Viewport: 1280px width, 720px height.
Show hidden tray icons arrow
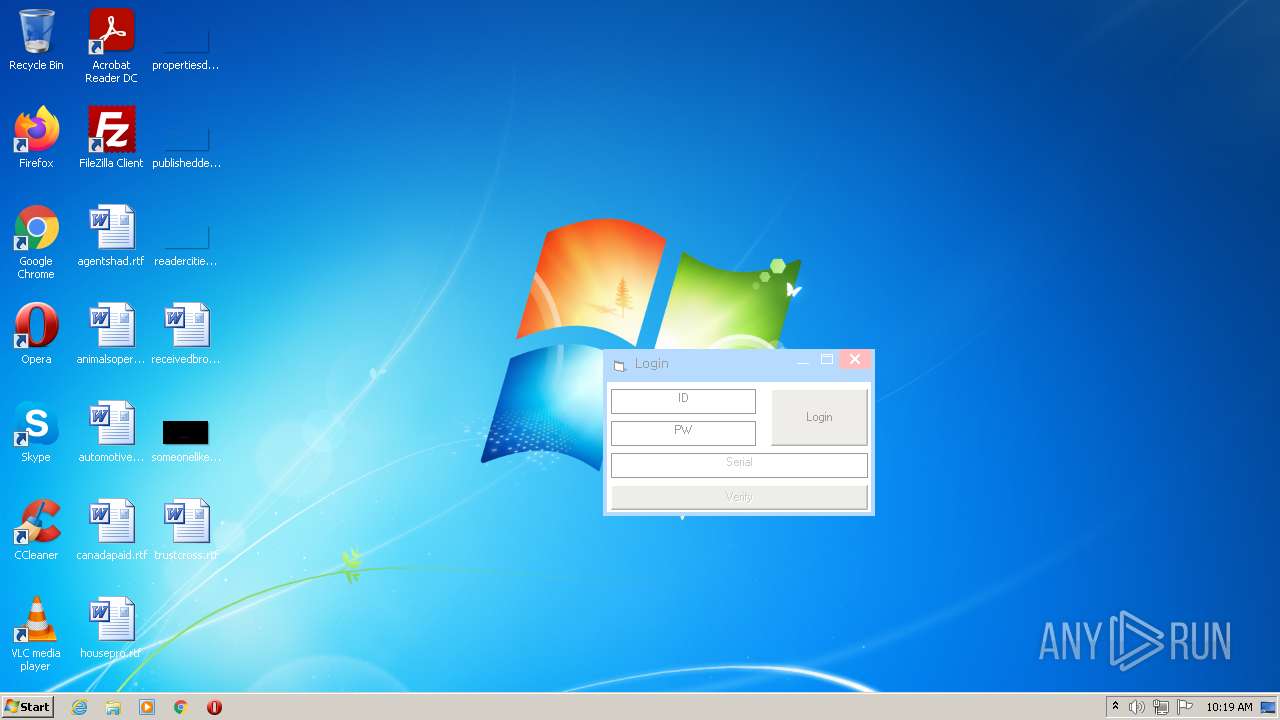pyautogui.click(x=1115, y=706)
